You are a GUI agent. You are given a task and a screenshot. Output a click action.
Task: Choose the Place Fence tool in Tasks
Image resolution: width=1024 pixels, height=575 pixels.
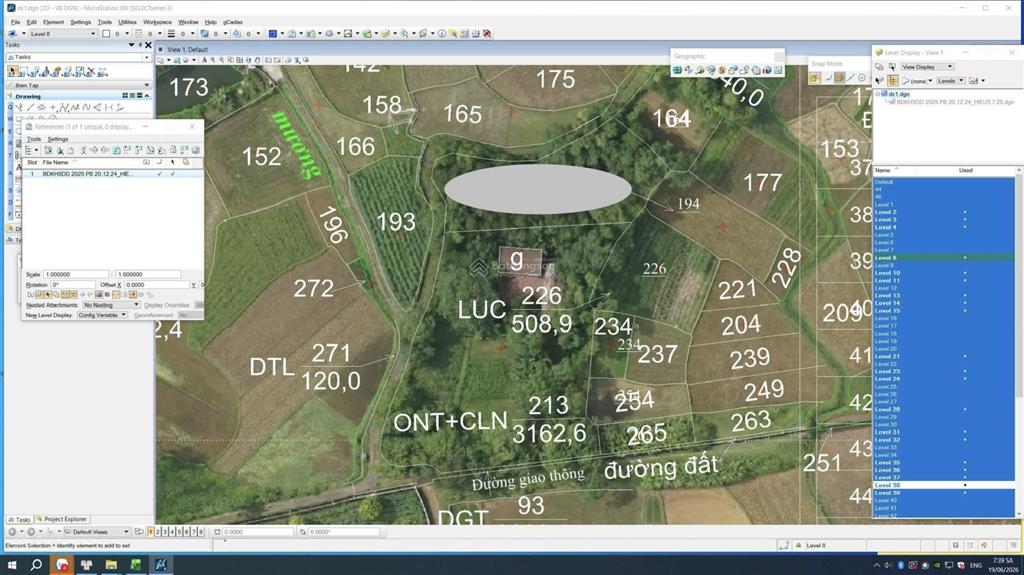pos(24,71)
